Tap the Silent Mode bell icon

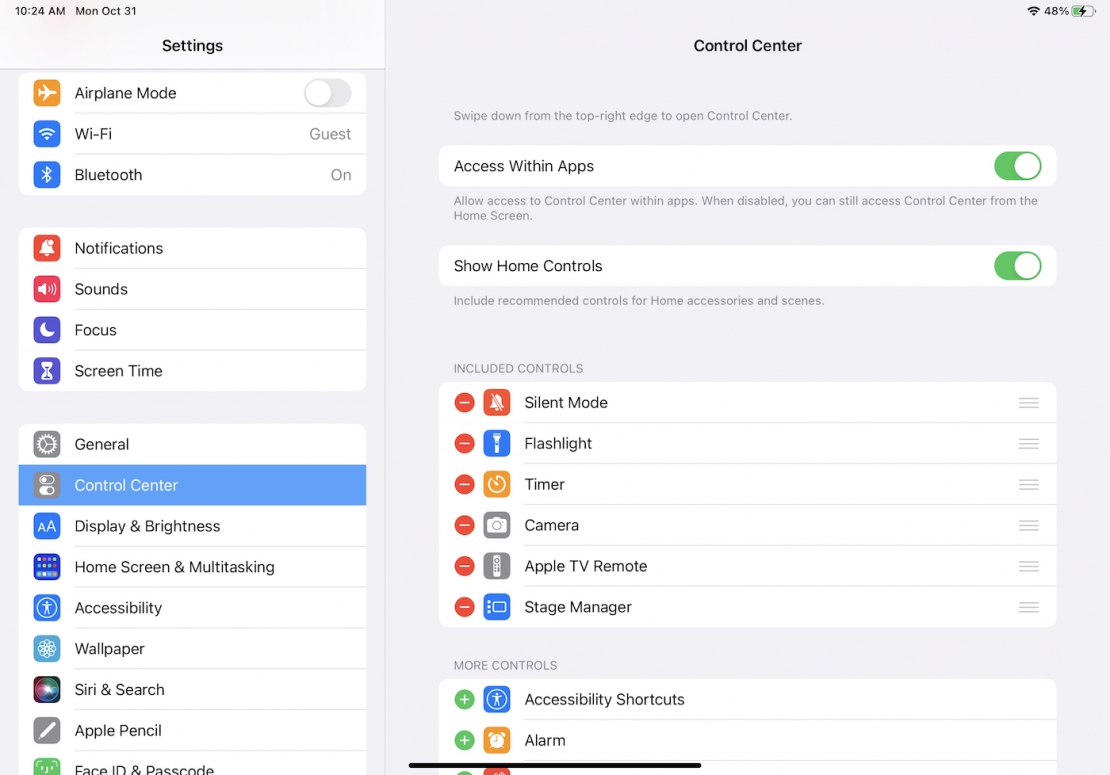[x=497, y=402]
